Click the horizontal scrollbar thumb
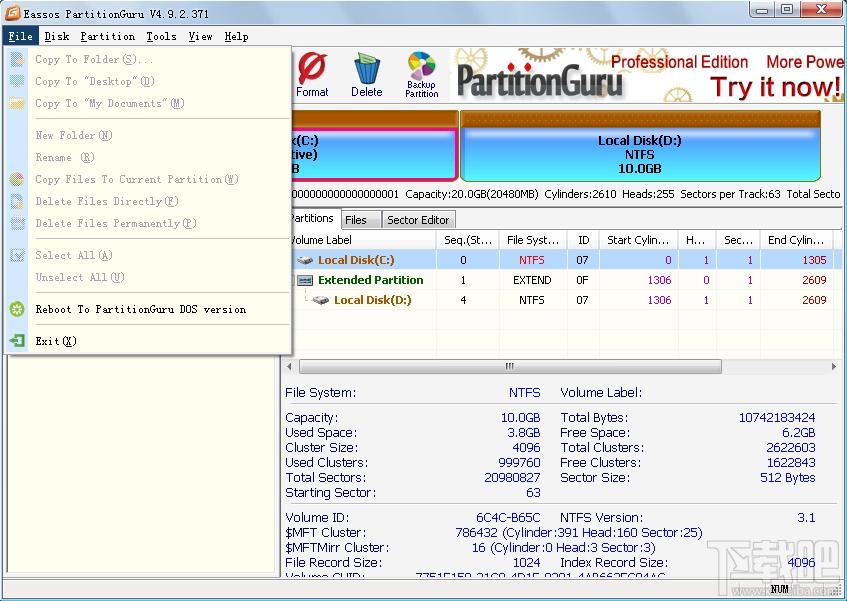Viewport: 847px width, 601px height. tap(510, 367)
